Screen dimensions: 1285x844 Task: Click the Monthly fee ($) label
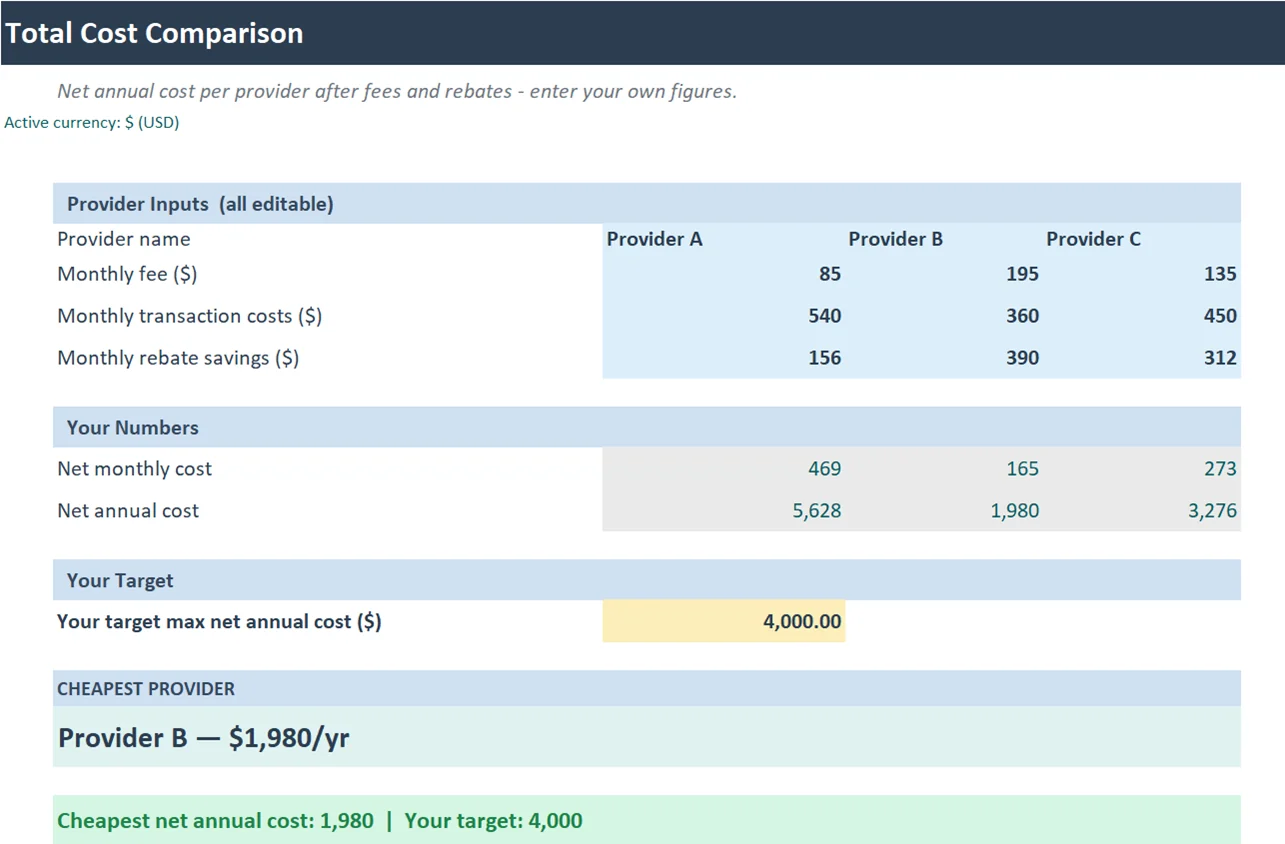point(128,274)
